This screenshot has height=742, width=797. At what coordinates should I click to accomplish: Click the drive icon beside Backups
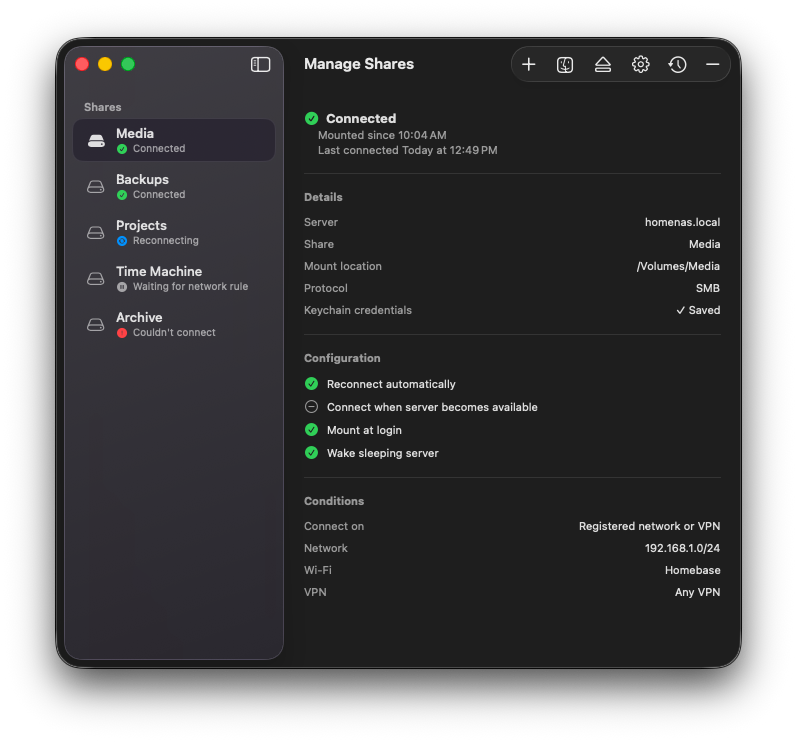click(x=96, y=187)
